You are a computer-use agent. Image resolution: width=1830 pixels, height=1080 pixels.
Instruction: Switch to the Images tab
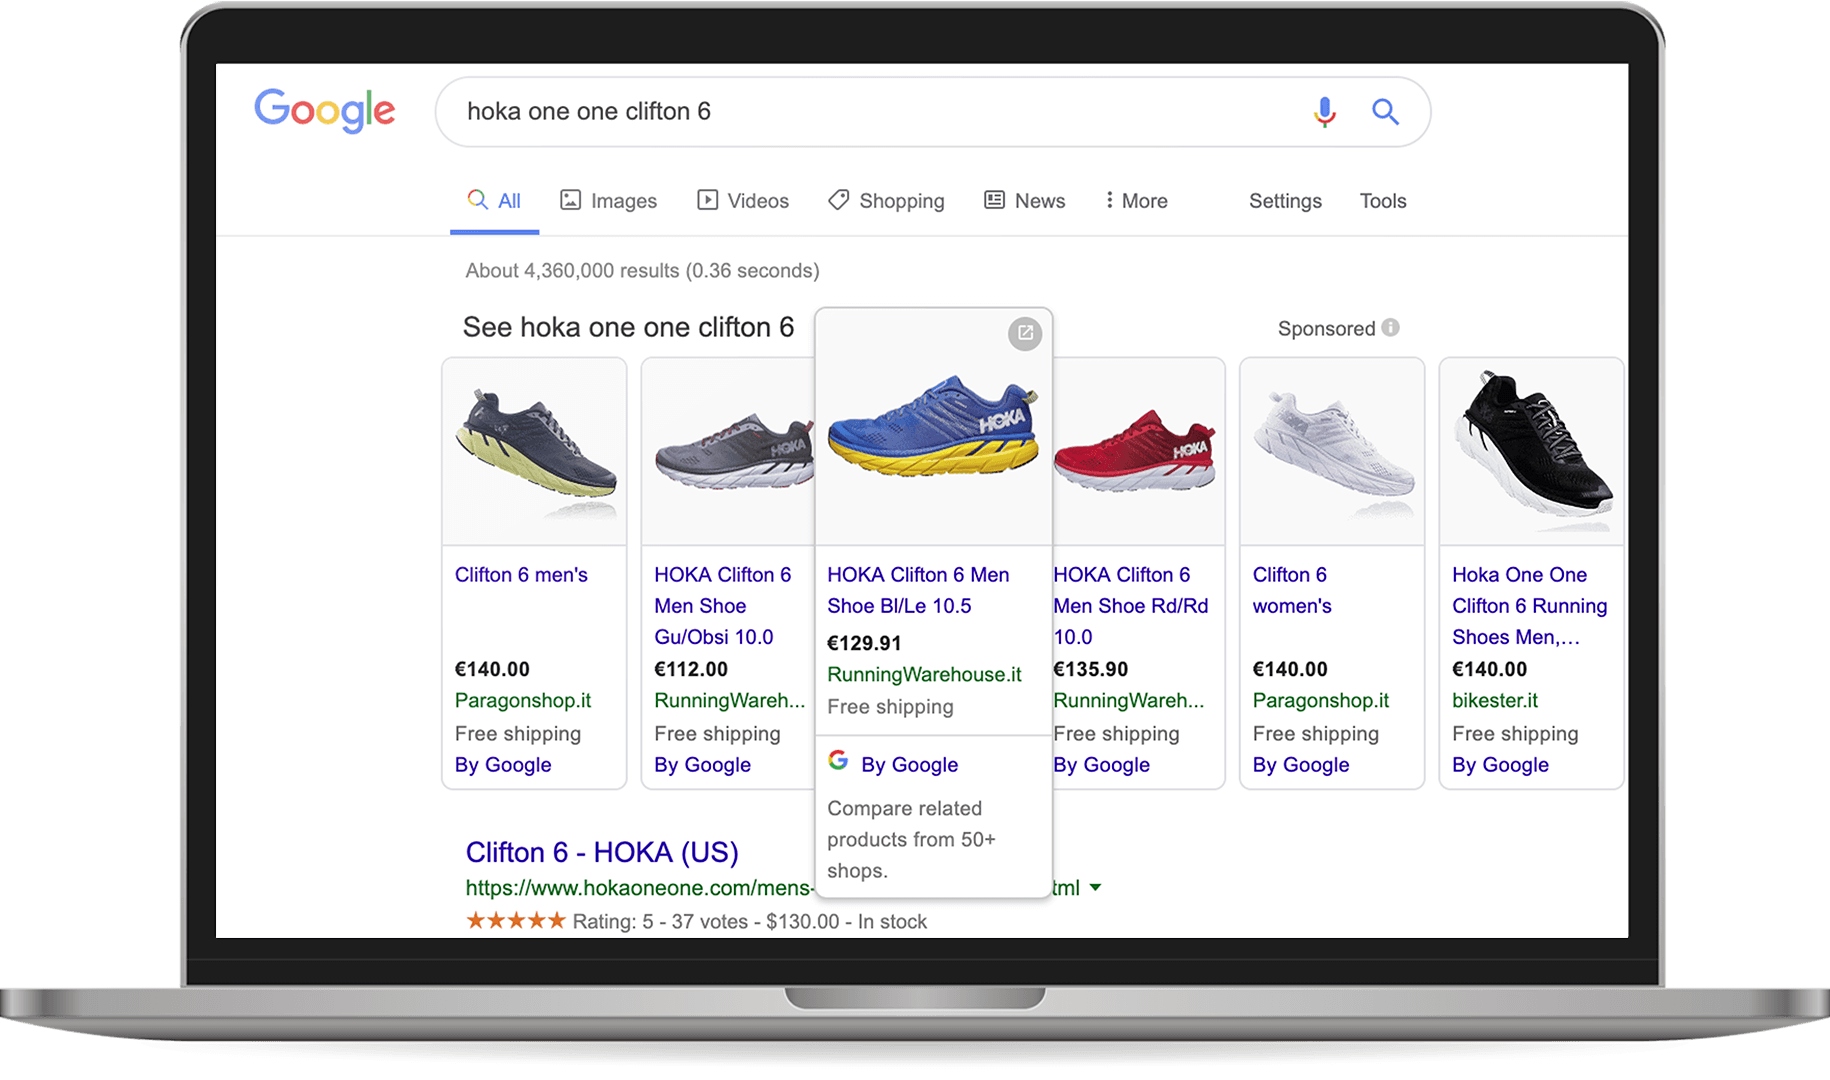pos(608,201)
